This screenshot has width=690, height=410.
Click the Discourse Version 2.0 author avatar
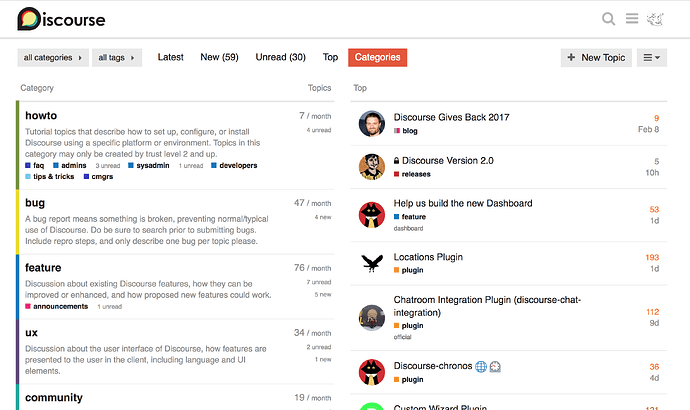tap(372, 166)
